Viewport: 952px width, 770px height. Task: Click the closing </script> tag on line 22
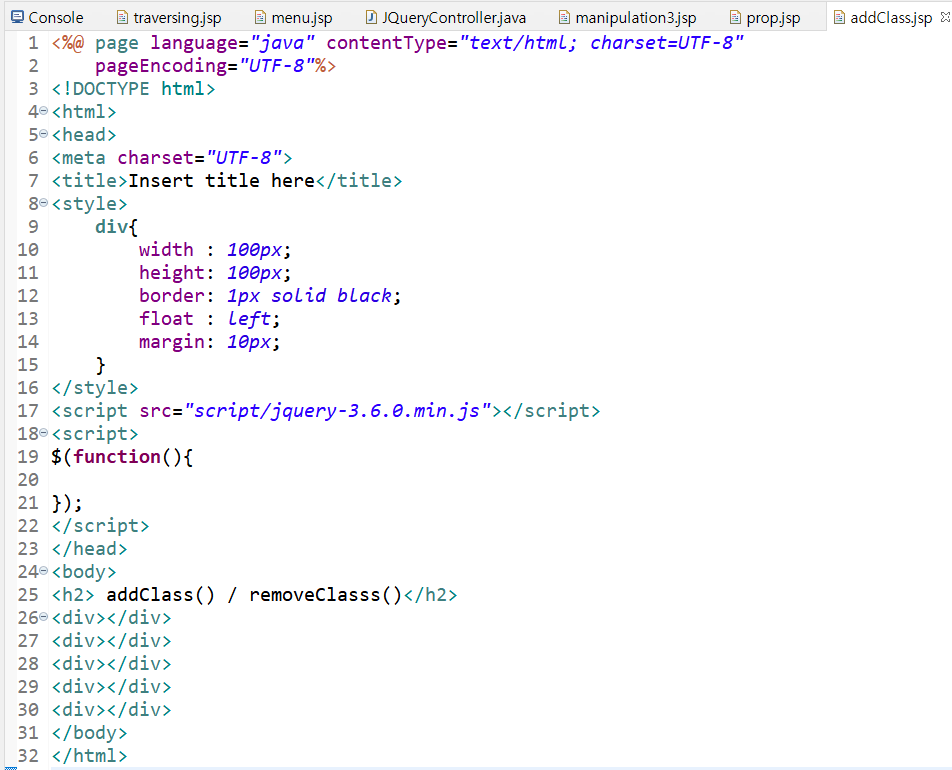(100, 525)
